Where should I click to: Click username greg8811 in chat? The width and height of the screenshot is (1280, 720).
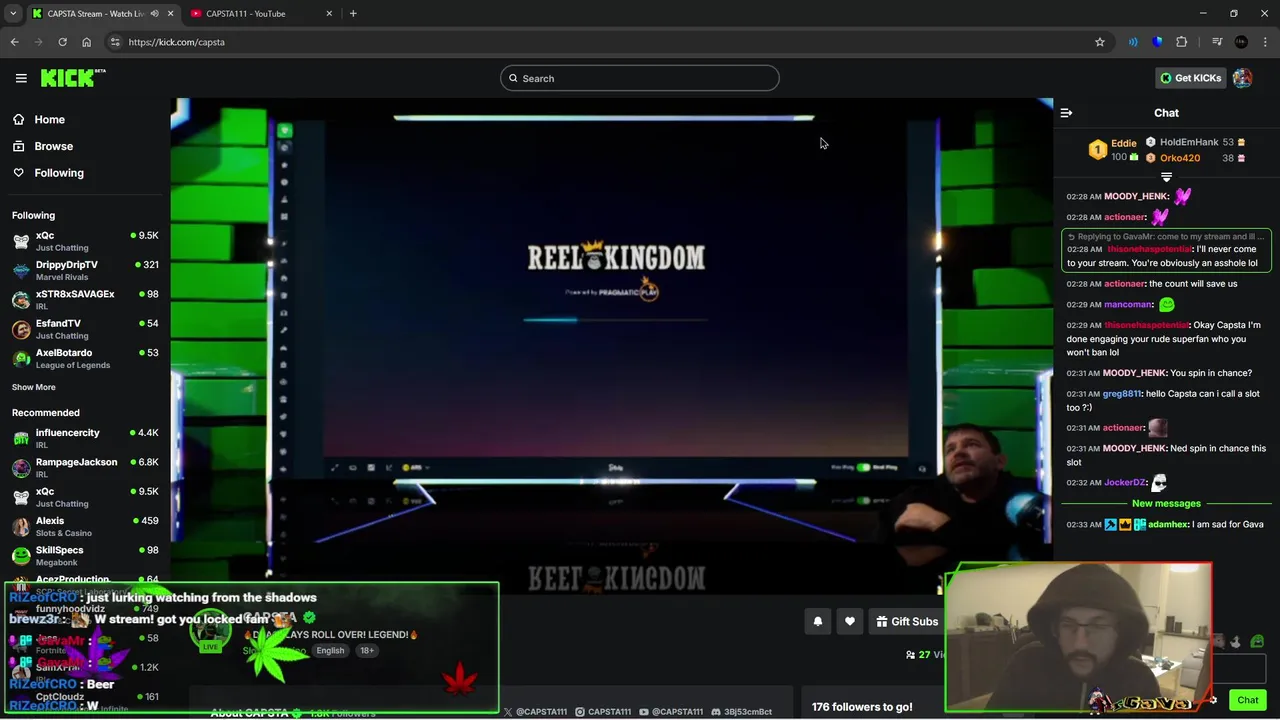1122,394
